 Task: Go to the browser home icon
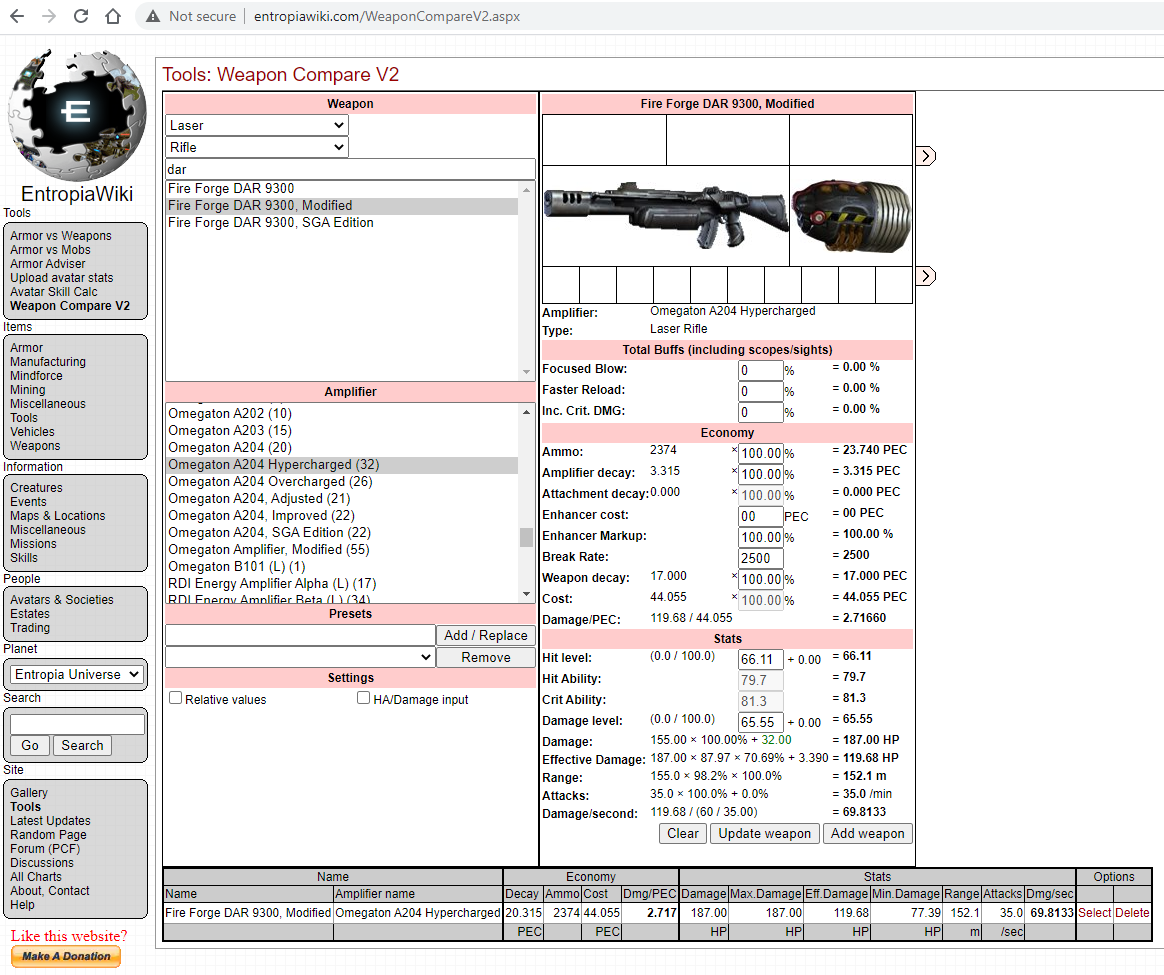tap(113, 16)
